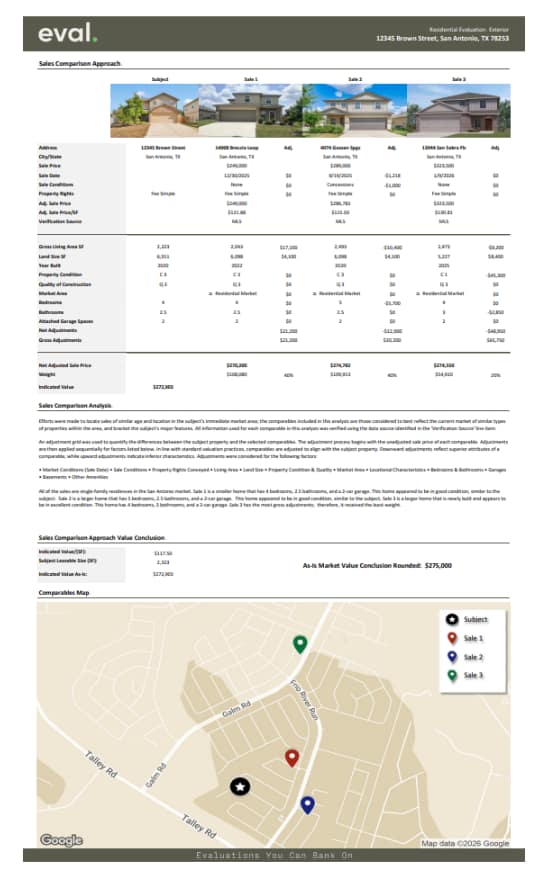
Task: Click the 'Weight' row label
Action: 47,374
